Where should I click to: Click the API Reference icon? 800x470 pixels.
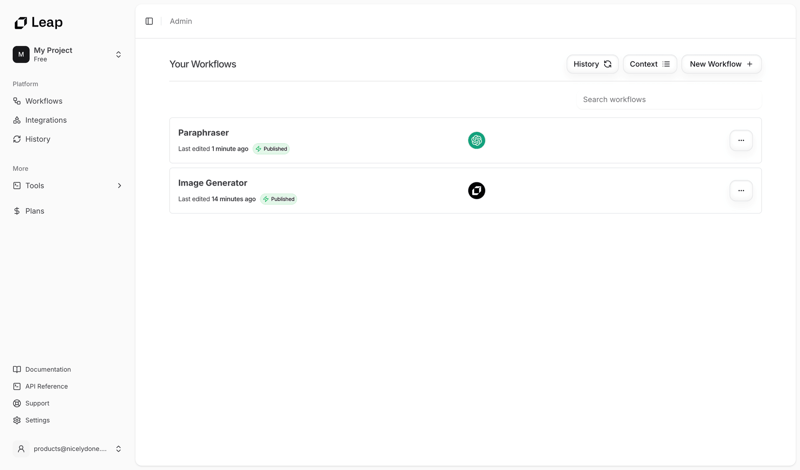click(x=17, y=386)
